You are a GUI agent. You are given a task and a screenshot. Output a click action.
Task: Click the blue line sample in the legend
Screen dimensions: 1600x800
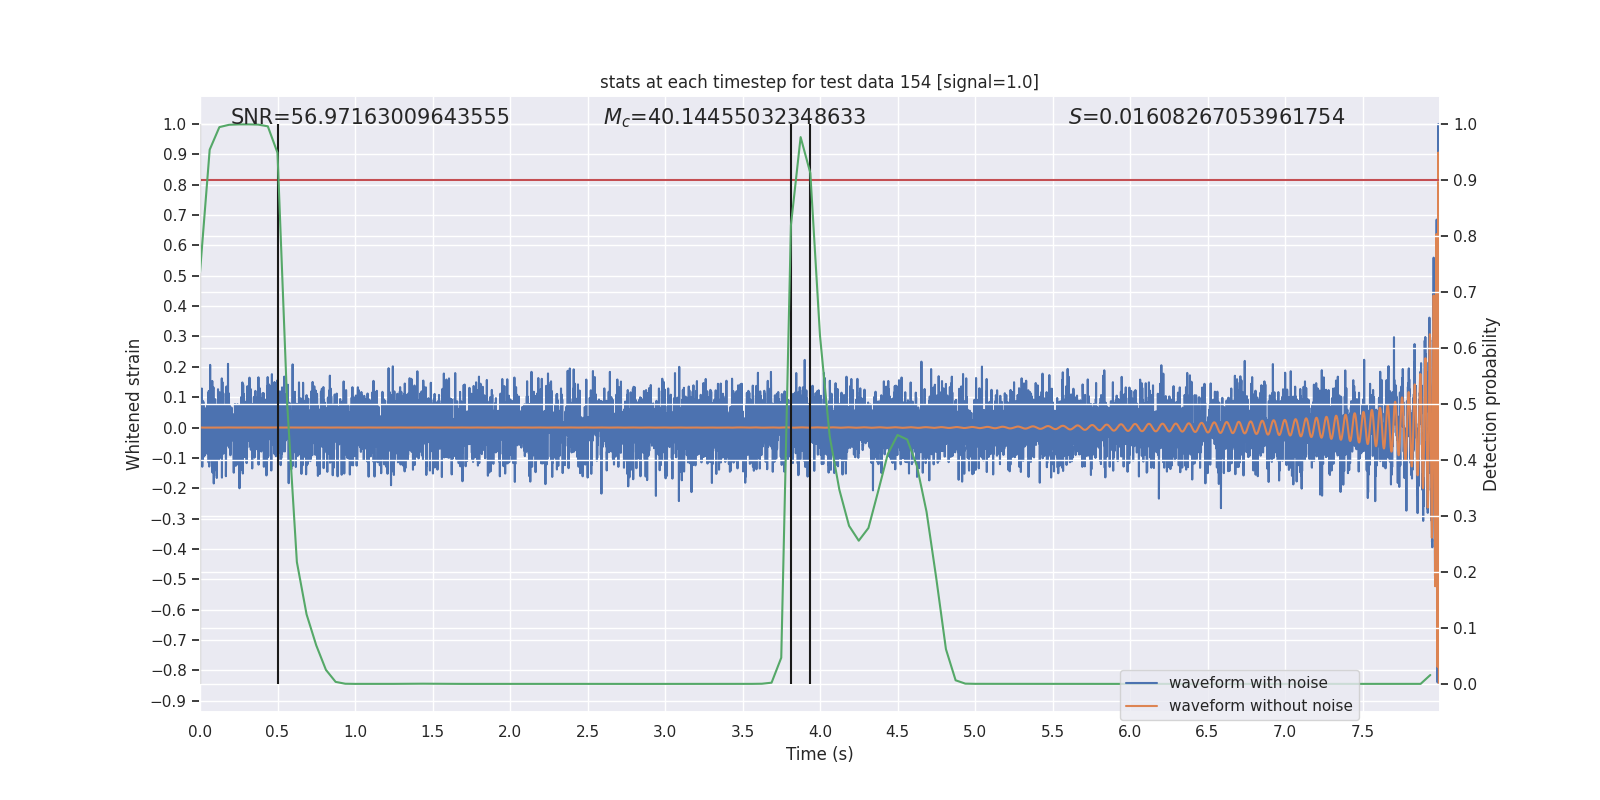pyautogui.click(x=1142, y=683)
